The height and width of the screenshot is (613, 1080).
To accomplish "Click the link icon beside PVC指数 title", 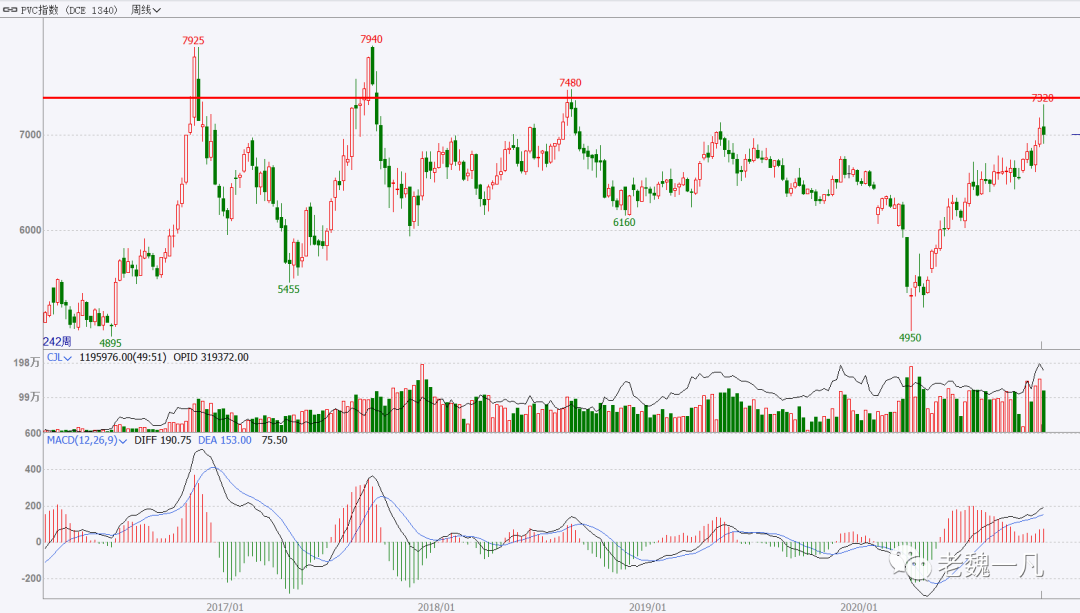I will tap(10, 10).
